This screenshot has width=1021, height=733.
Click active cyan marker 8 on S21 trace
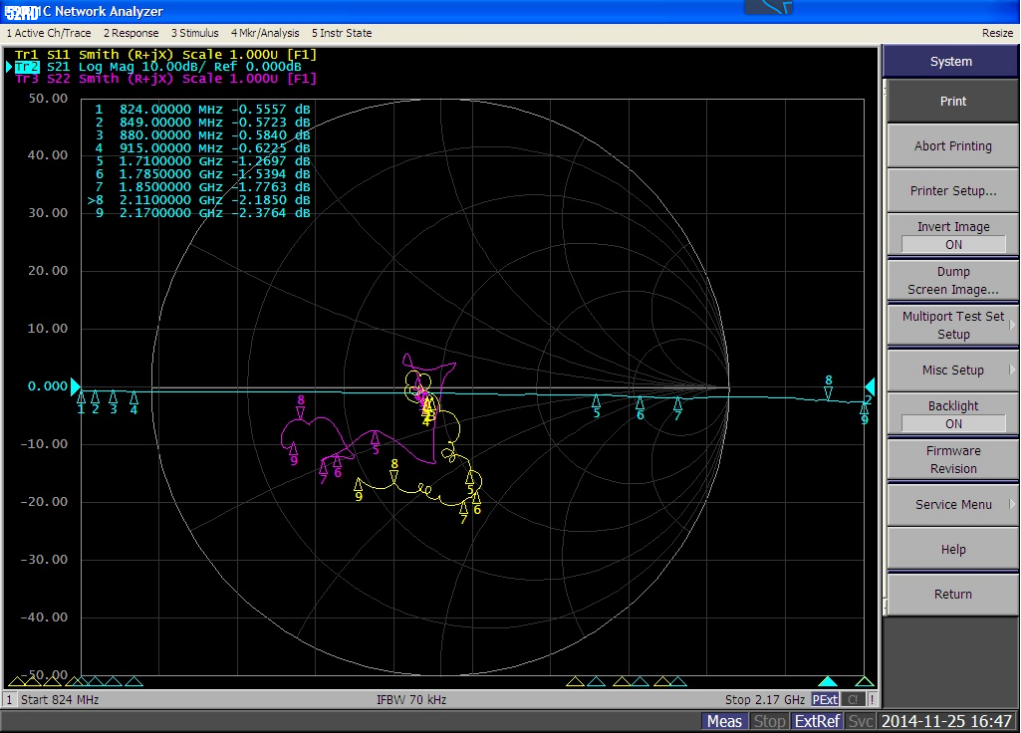click(828, 387)
